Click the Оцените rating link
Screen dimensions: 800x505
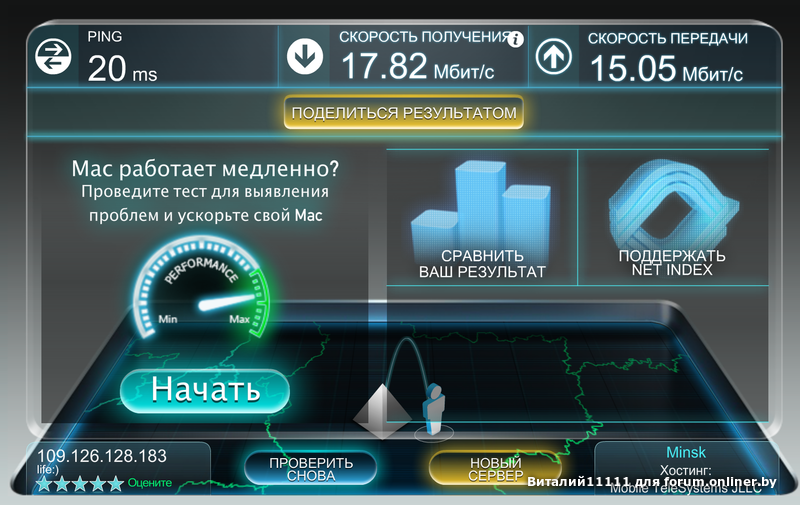(x=149, y=483)
